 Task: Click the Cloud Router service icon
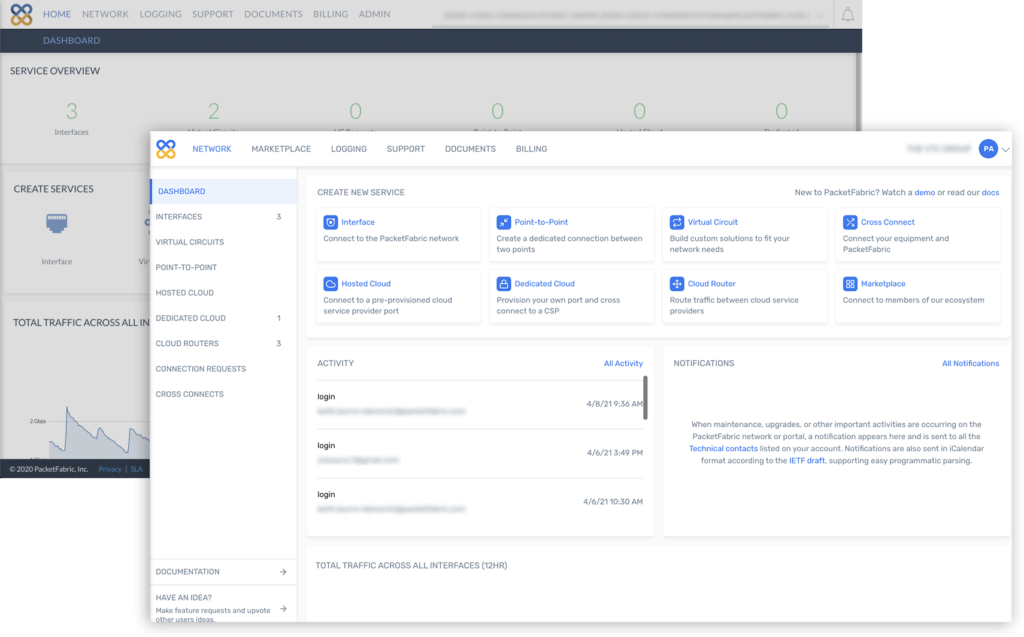(677, 284)
